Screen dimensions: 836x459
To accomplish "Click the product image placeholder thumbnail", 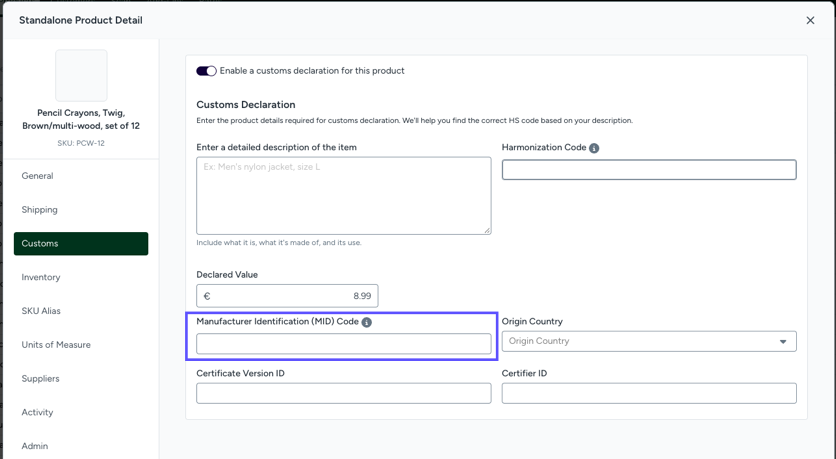I will point(81,76).
